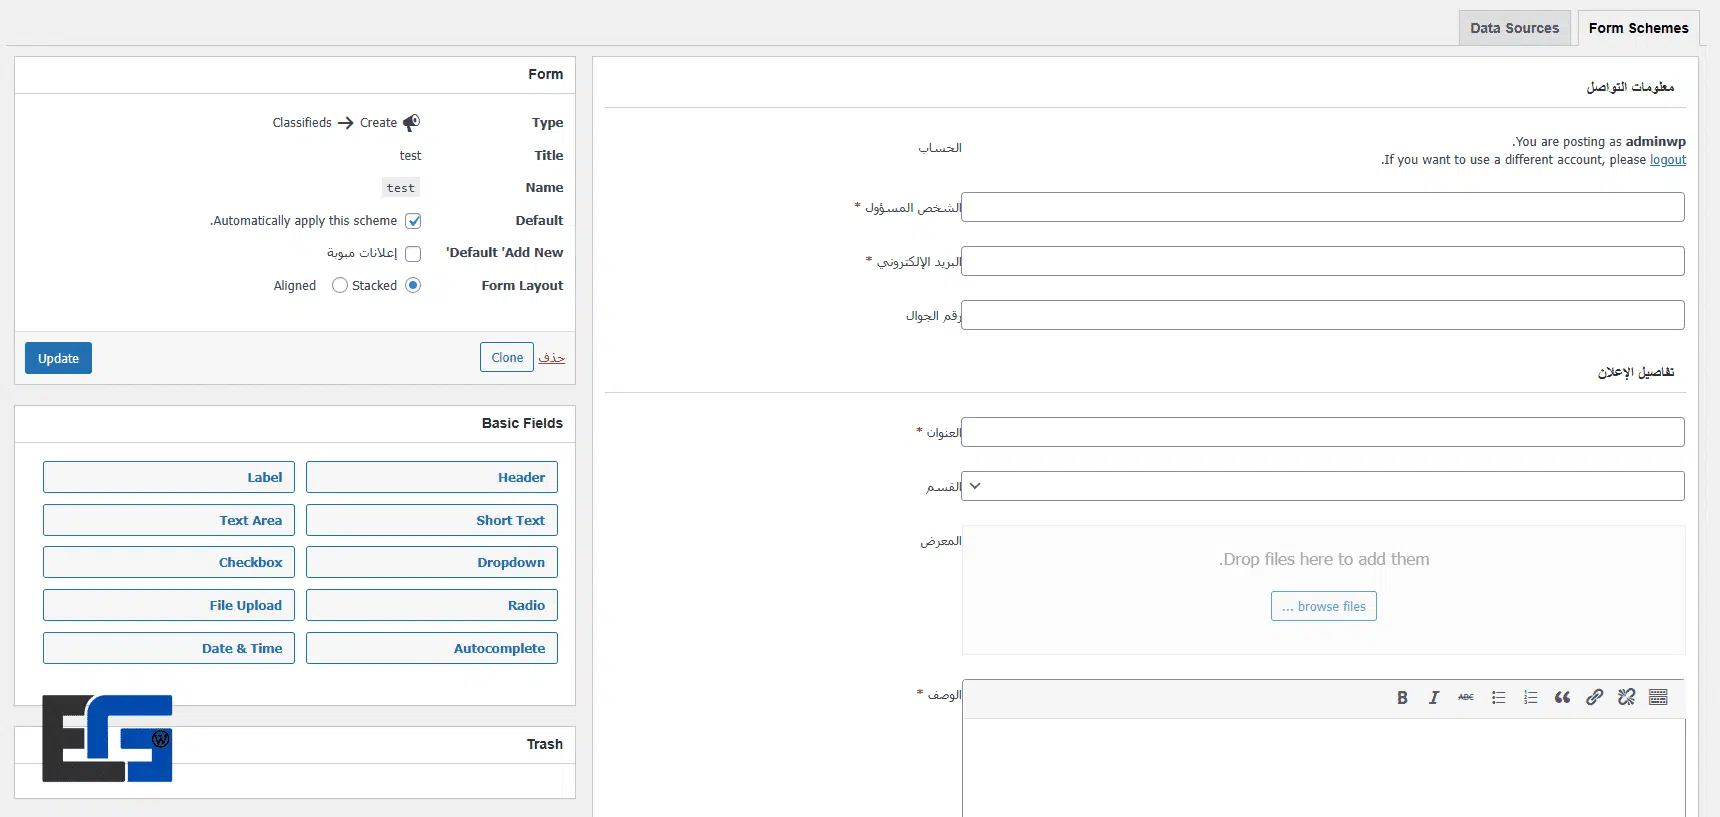Open the Form Schemes tab
This screenshot has height=817, width=1720.
1638,28
